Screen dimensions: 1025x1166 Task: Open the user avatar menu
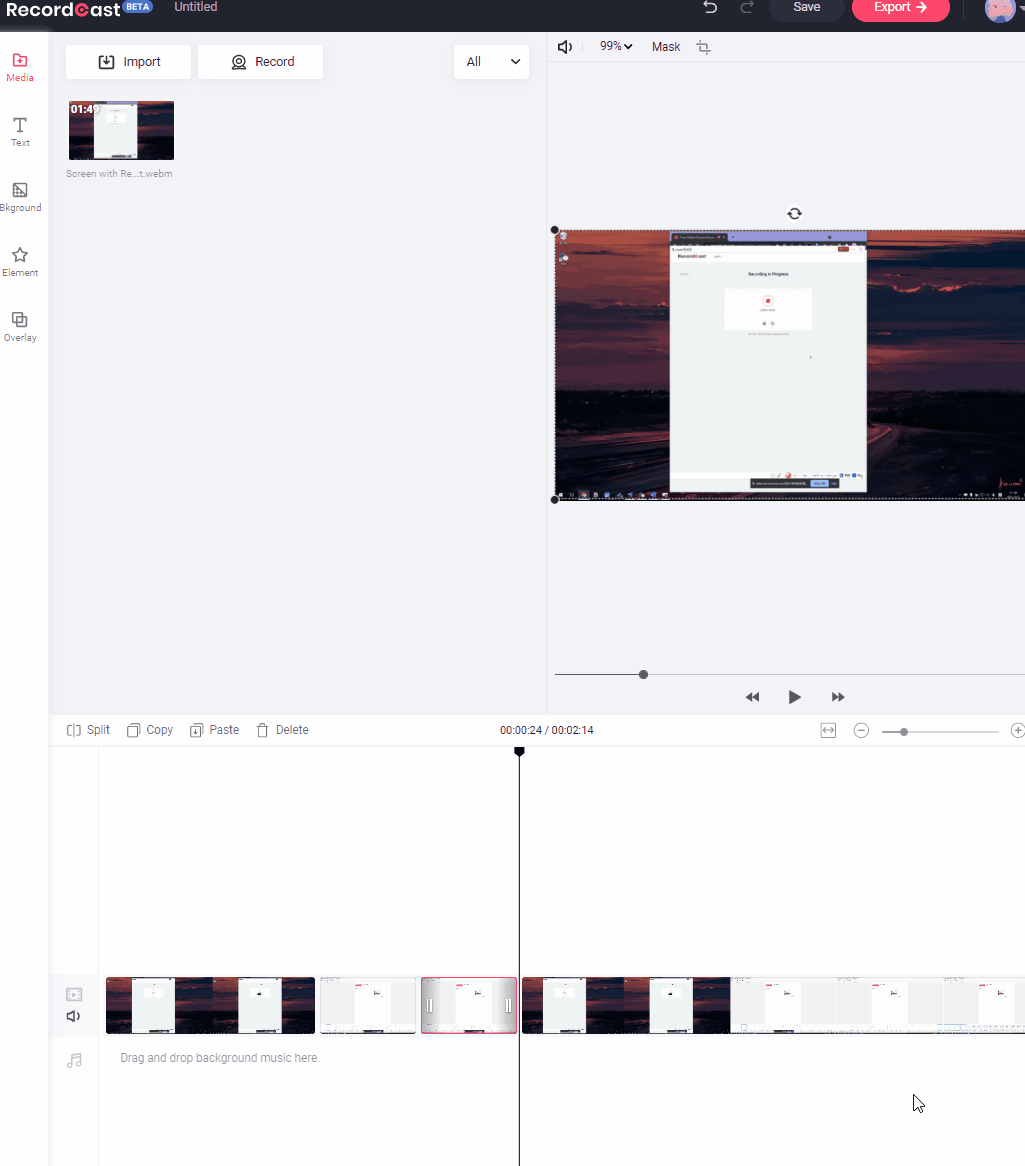[x=1000, y=10]
